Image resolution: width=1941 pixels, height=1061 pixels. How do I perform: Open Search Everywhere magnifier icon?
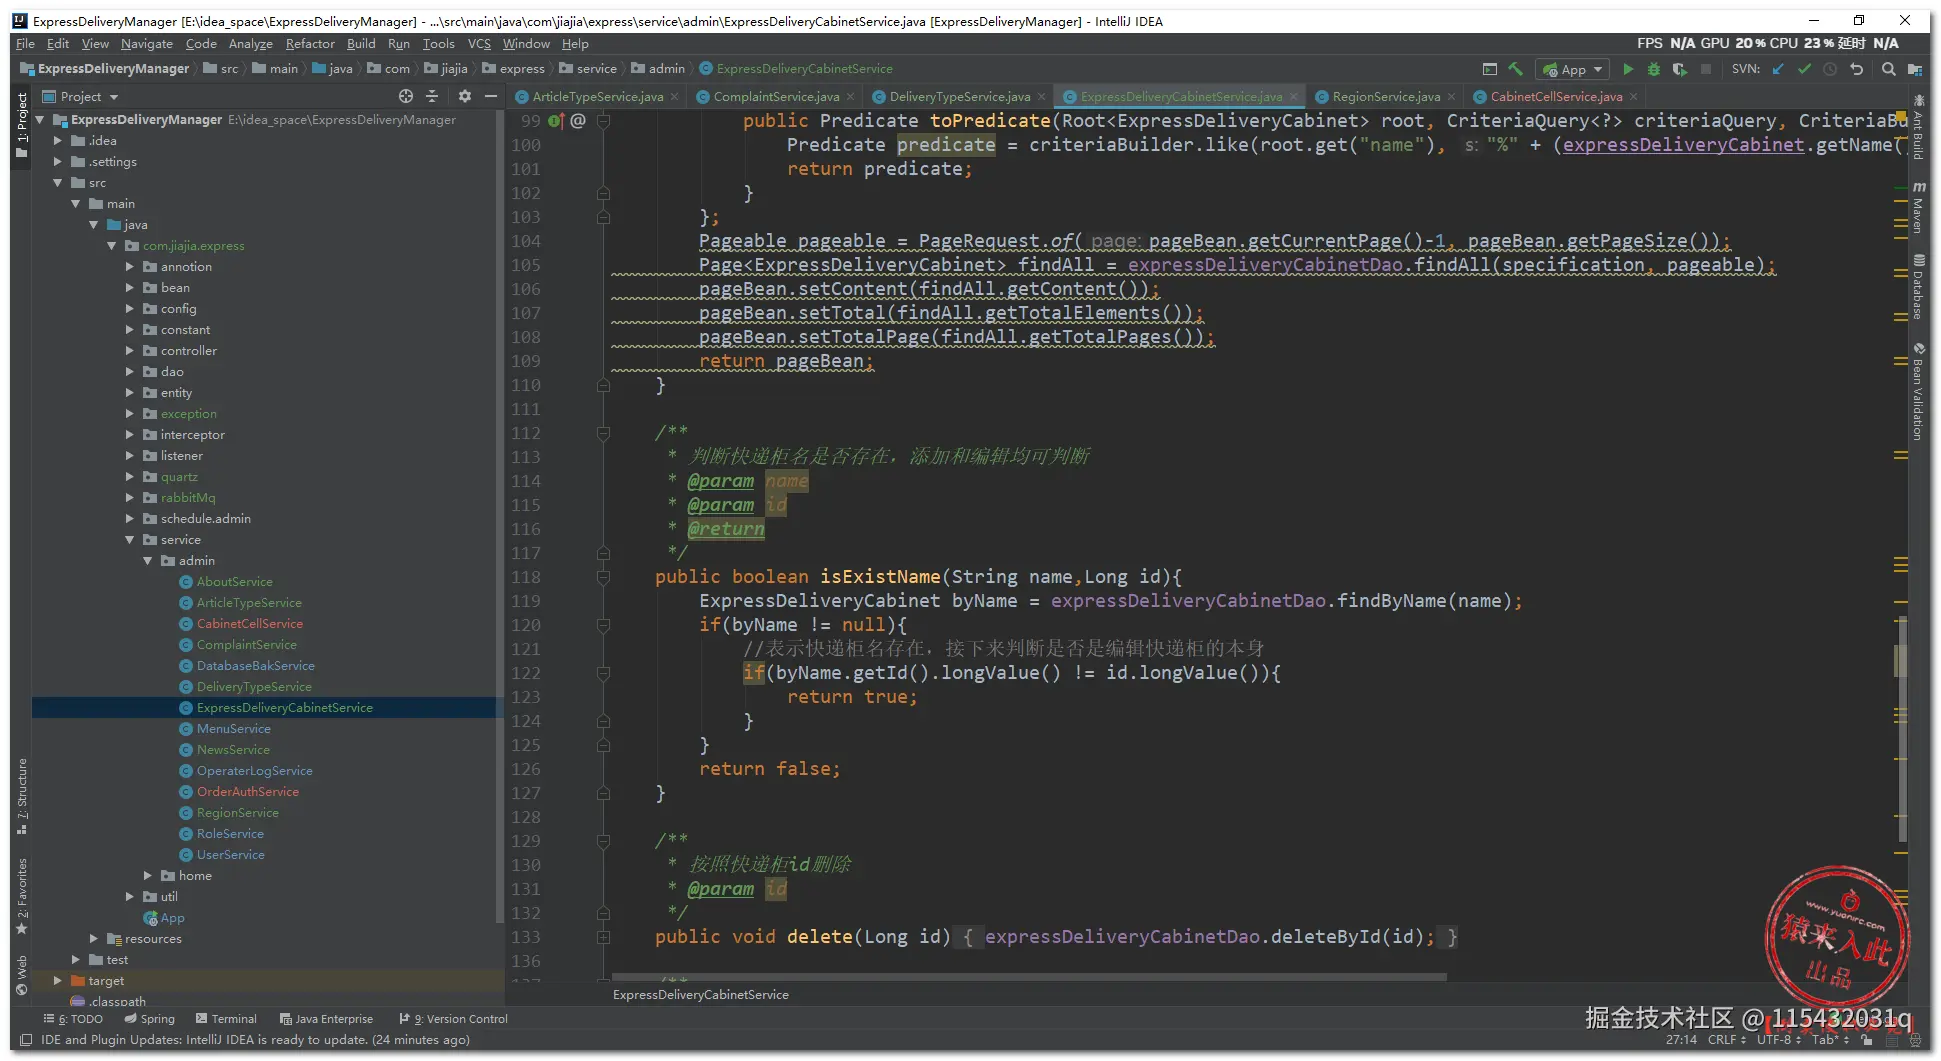(x=1888, y=69)
